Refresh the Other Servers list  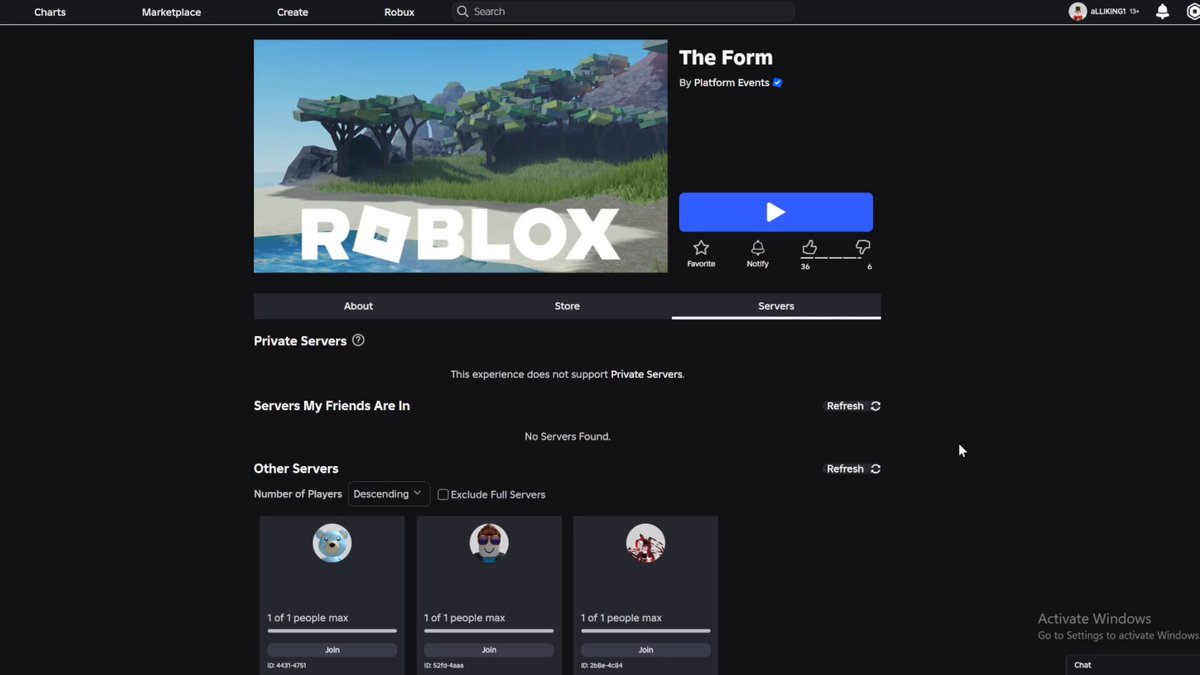(x=853, y=469)
